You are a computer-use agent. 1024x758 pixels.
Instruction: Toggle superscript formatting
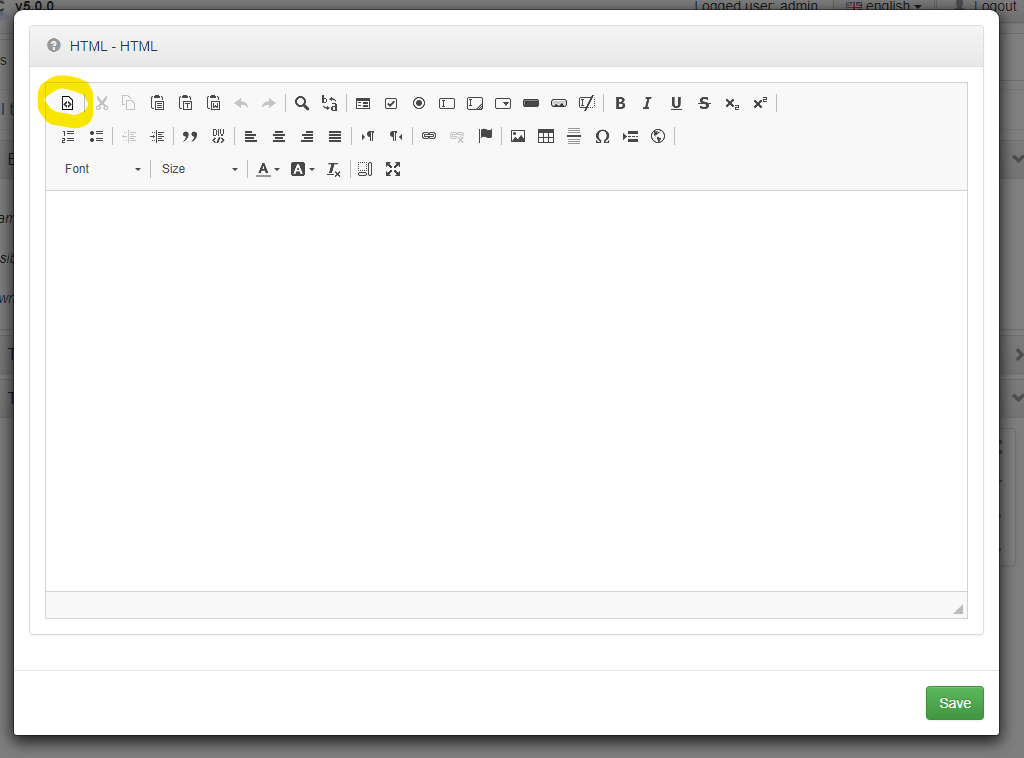[x=760, y=103]
